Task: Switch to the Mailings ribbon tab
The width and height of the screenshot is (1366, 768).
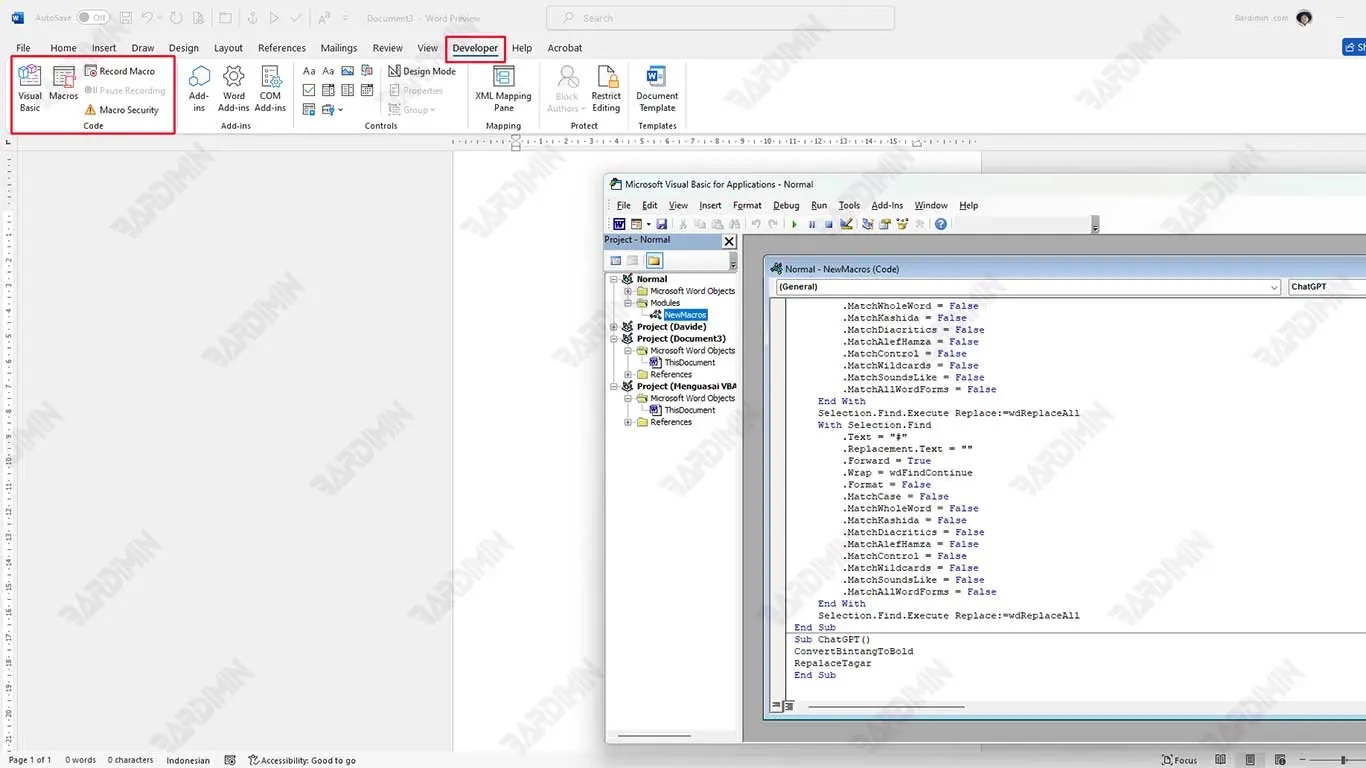Action: coord(338,48)
